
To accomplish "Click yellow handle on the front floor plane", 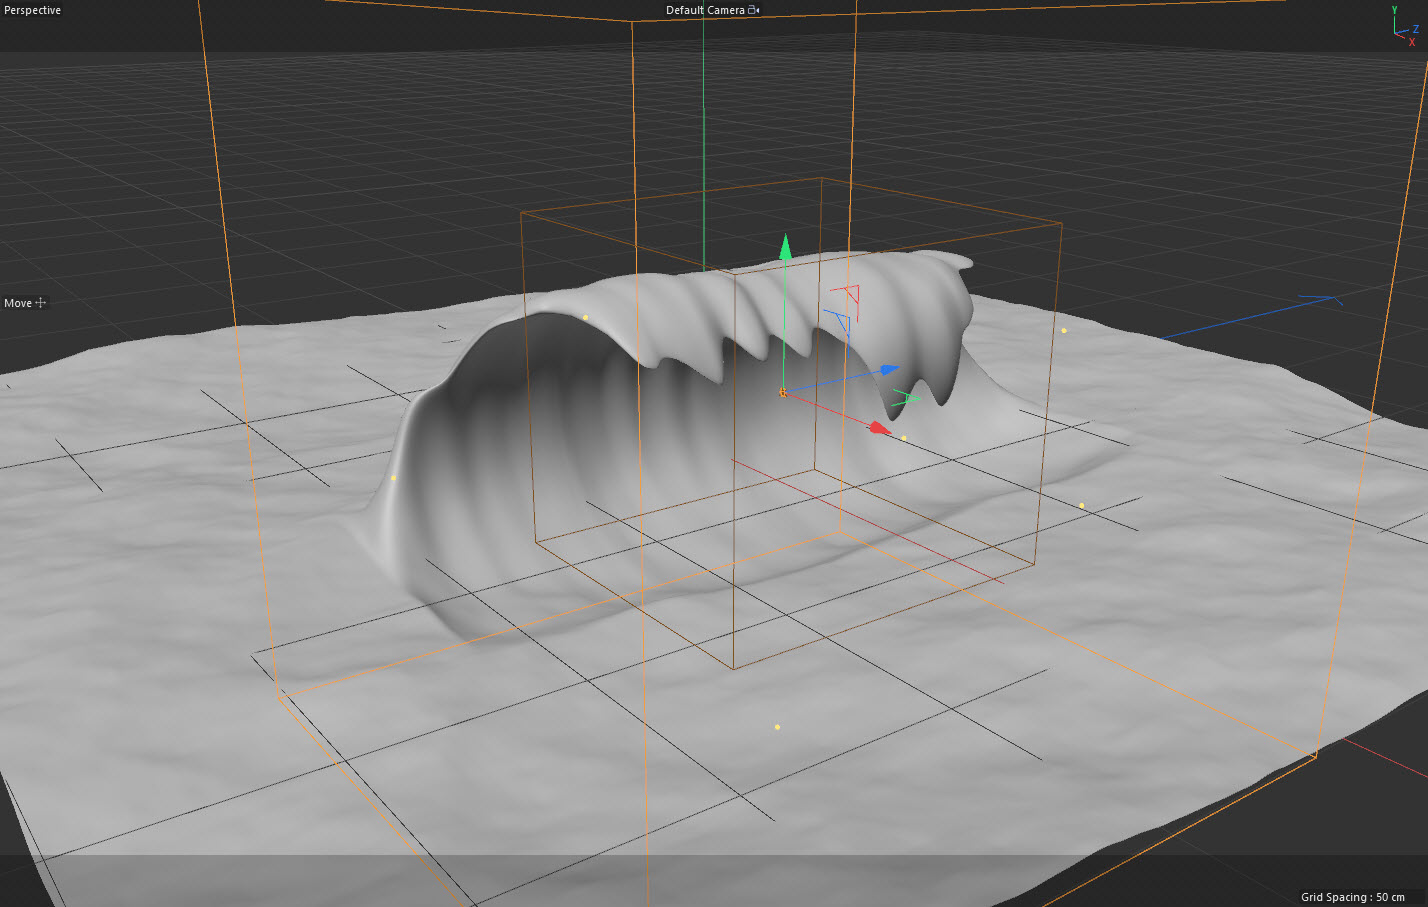I will tap(777, 727).
